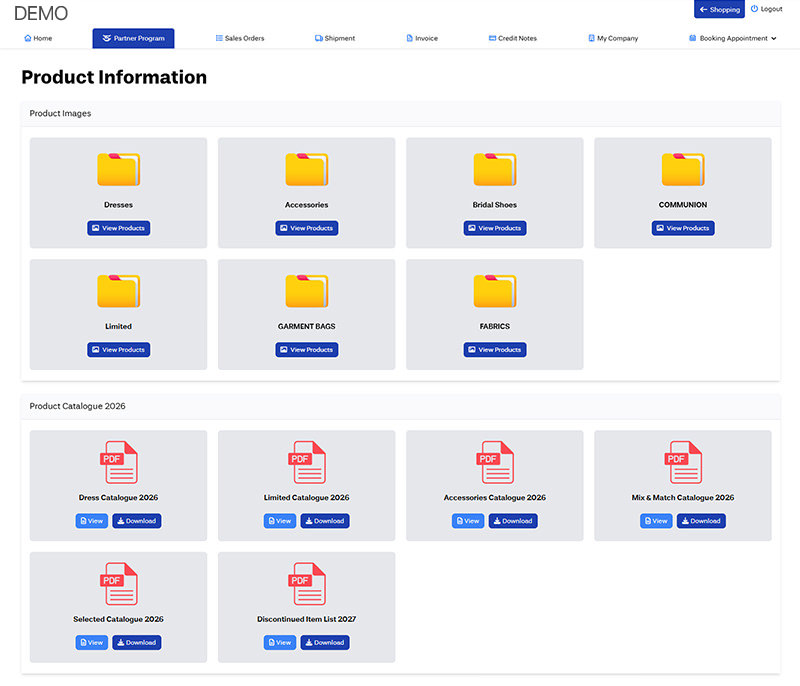Screen dimensions: 800x686
Task: Click the Mix & Match Catalogue PDF icon
Action: click(683, 462)
